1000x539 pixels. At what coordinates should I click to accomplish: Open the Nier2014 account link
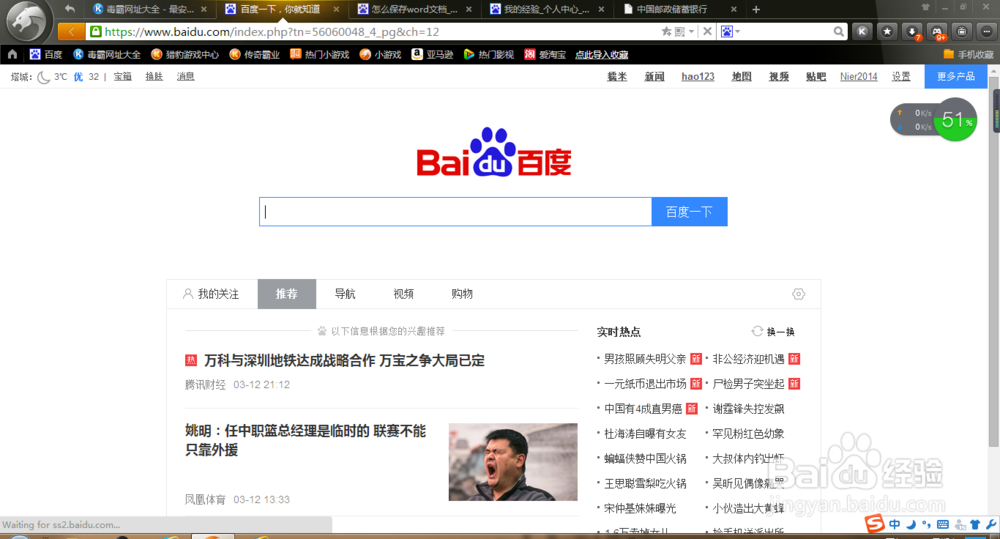tap(858, 77)
